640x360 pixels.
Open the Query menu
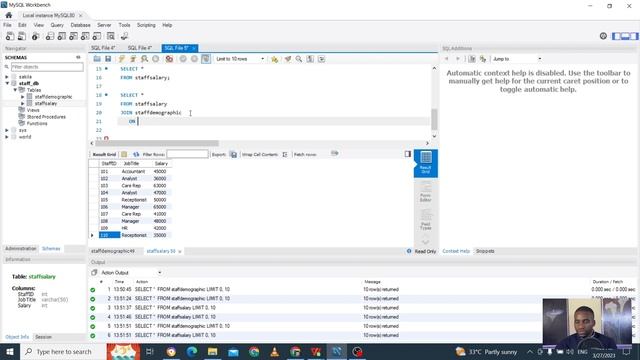point(57,25)
